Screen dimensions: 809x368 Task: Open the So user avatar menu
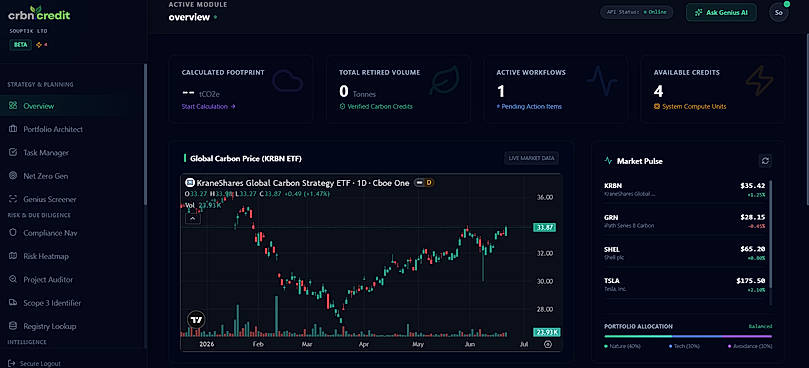778,12
